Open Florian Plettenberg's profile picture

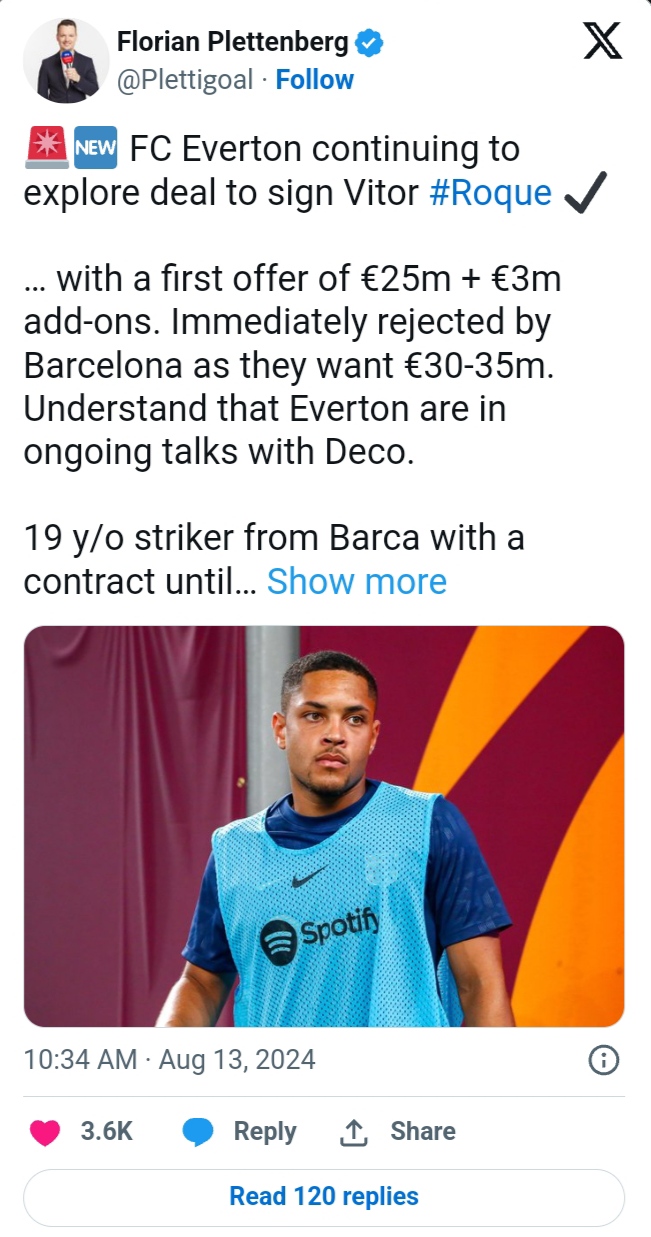click(68, 60)
